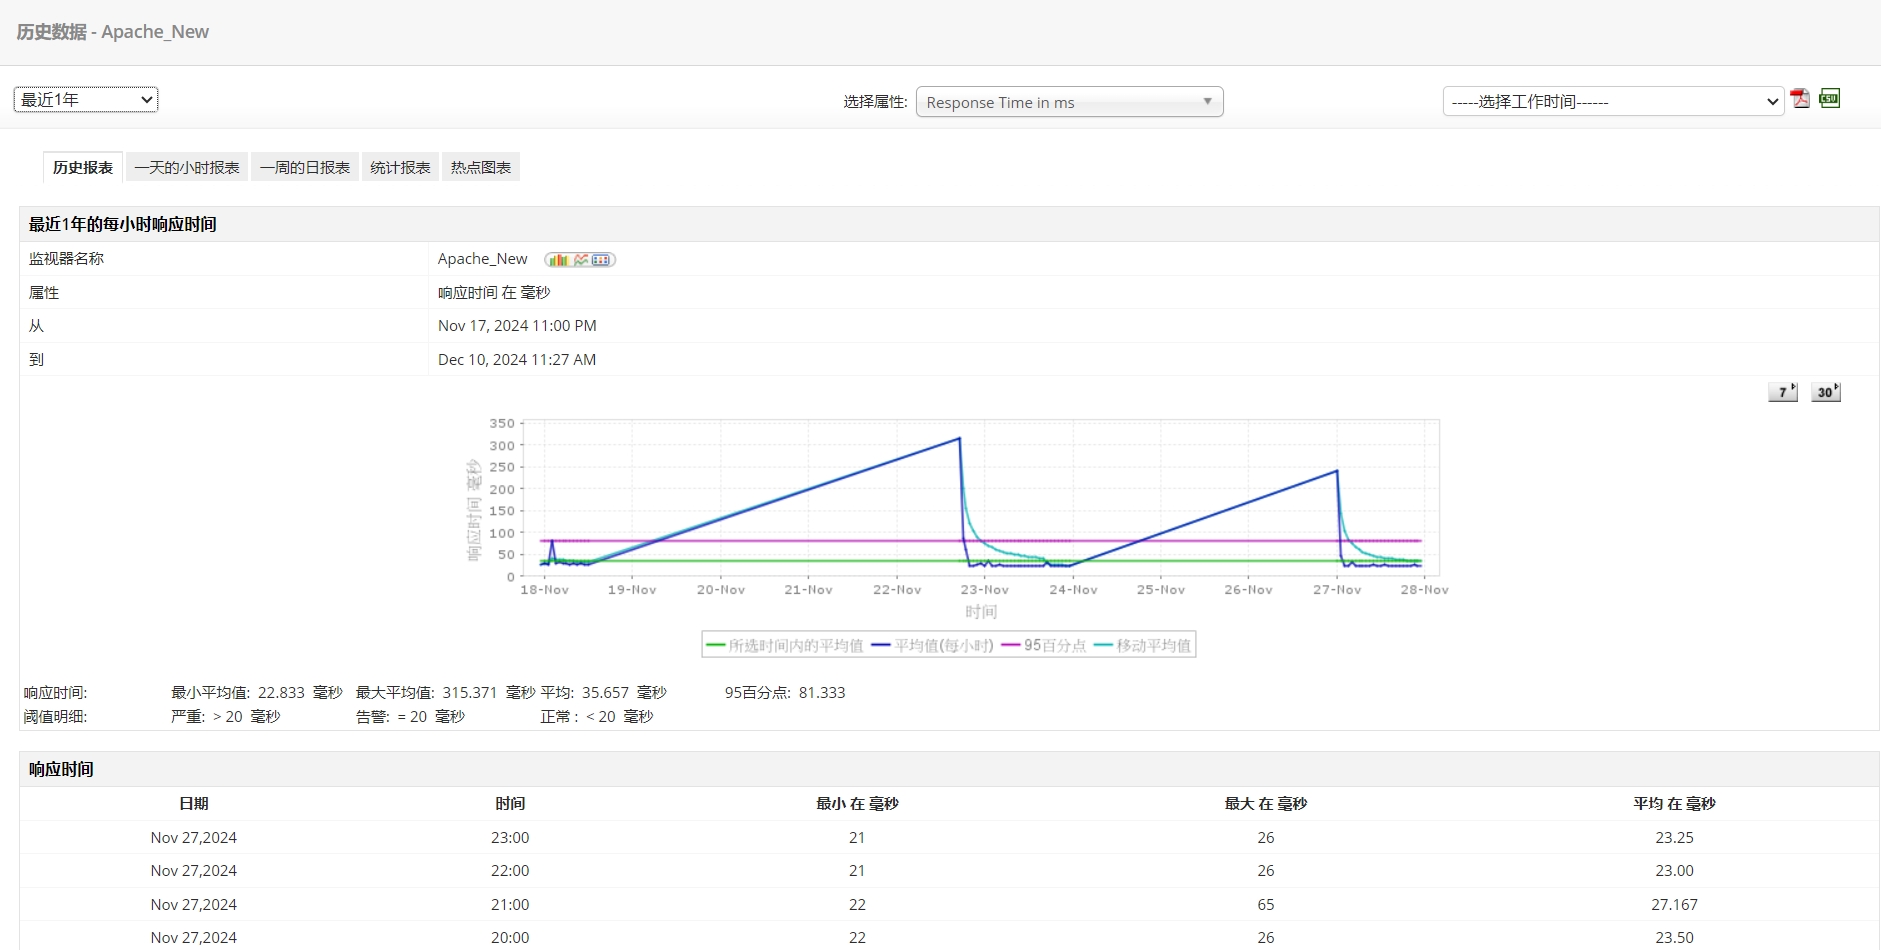Screen dimensions: 1881x950
Task: Click the end date Dec 10, 2024 11:27 AM
Action: click(x=517, y=360)
